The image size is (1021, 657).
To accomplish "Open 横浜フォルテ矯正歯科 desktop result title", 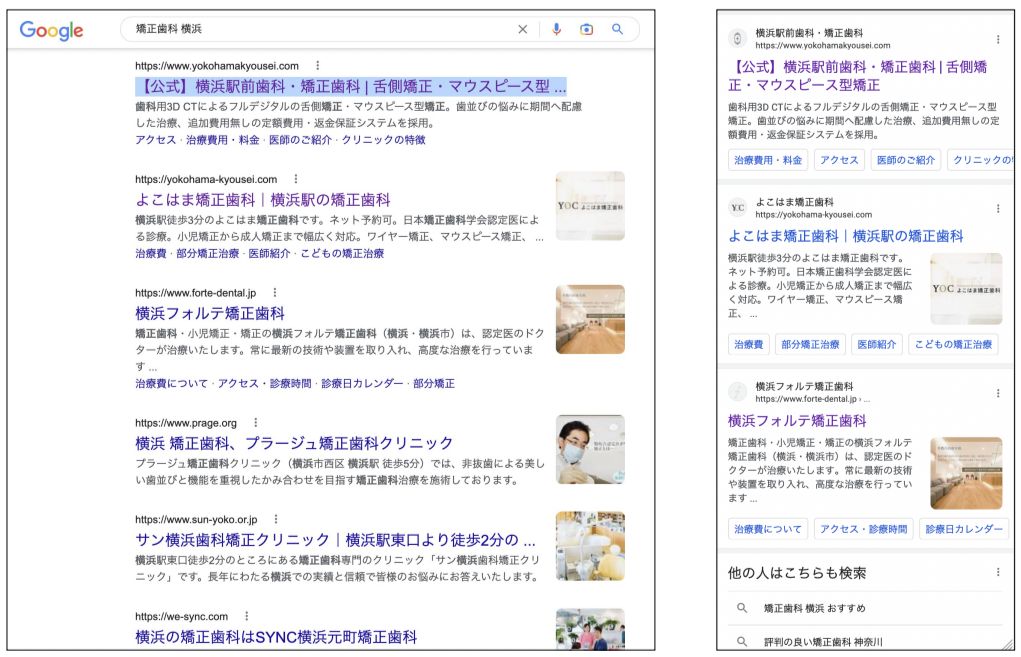I will pyautogui.click(x=210, y=314).
